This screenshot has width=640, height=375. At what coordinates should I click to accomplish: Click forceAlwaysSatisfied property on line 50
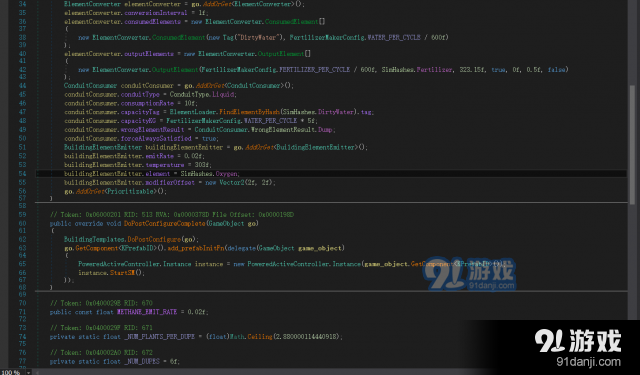[x=156, y=139]
